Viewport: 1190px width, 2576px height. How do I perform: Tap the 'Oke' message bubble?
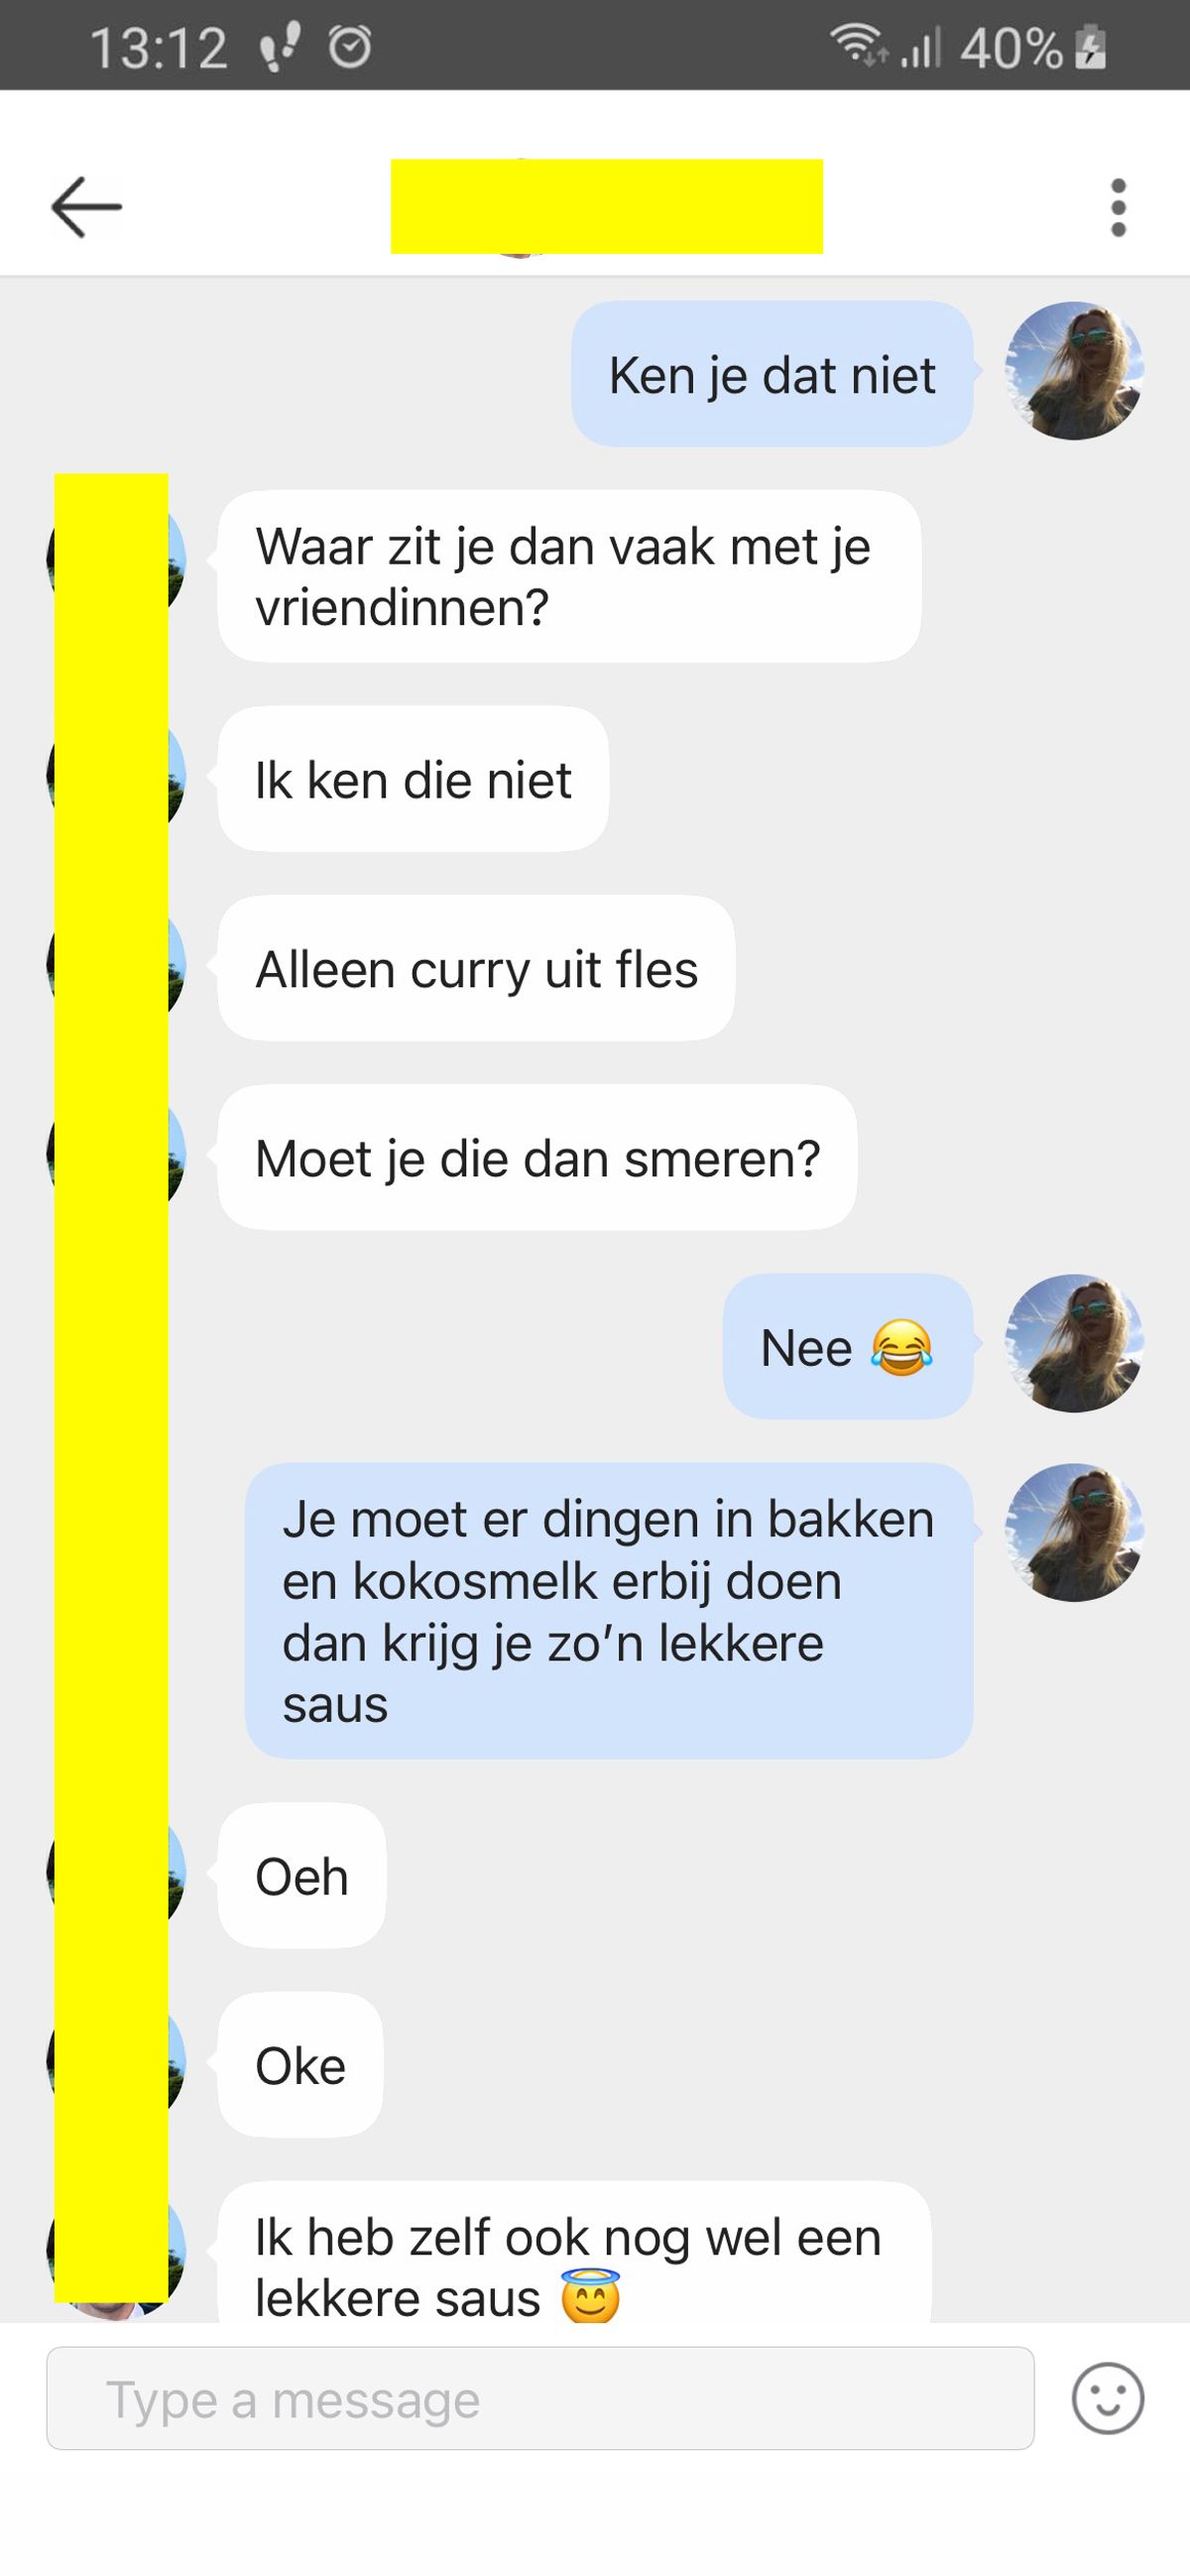click(300, 2064)
